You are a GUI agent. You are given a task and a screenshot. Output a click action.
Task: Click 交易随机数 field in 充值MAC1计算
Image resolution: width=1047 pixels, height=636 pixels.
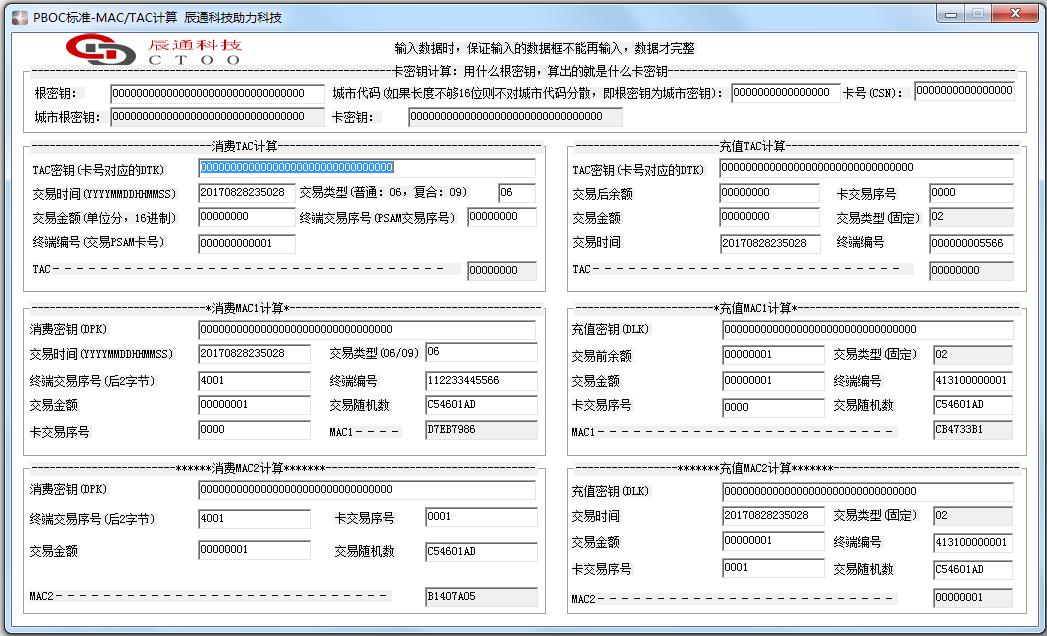click(973, 405)
